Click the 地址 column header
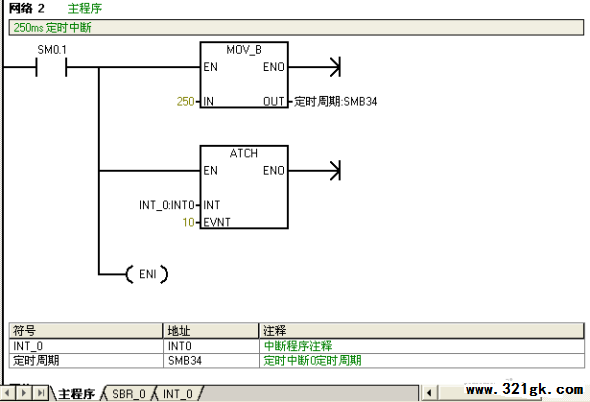The height and width of the screenshot is (402, 590). [x=211, y=331]
